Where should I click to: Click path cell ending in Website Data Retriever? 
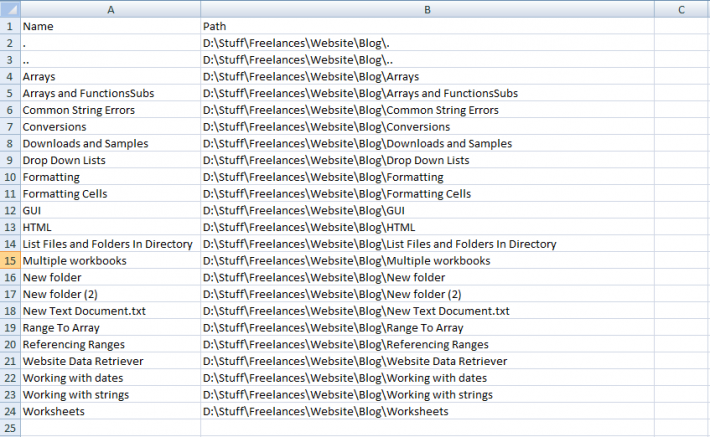[427, 361]
